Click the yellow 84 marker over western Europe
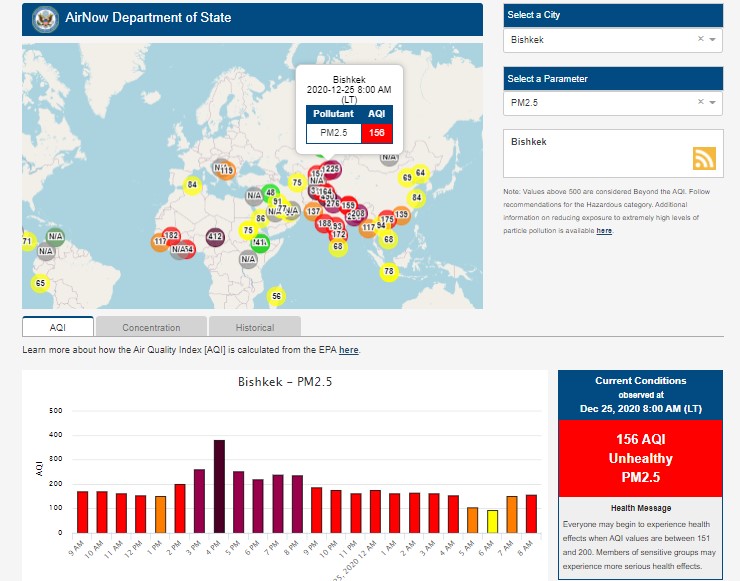740x581 pixels. 193,185
